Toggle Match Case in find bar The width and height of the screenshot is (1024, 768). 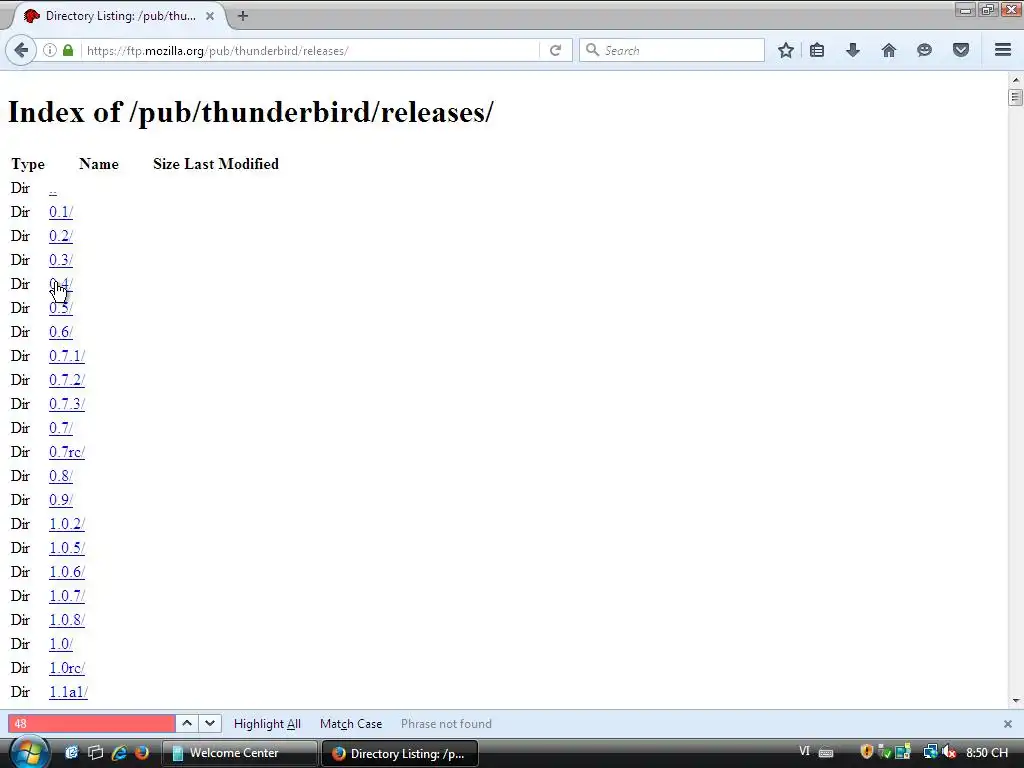coord(351,724)
